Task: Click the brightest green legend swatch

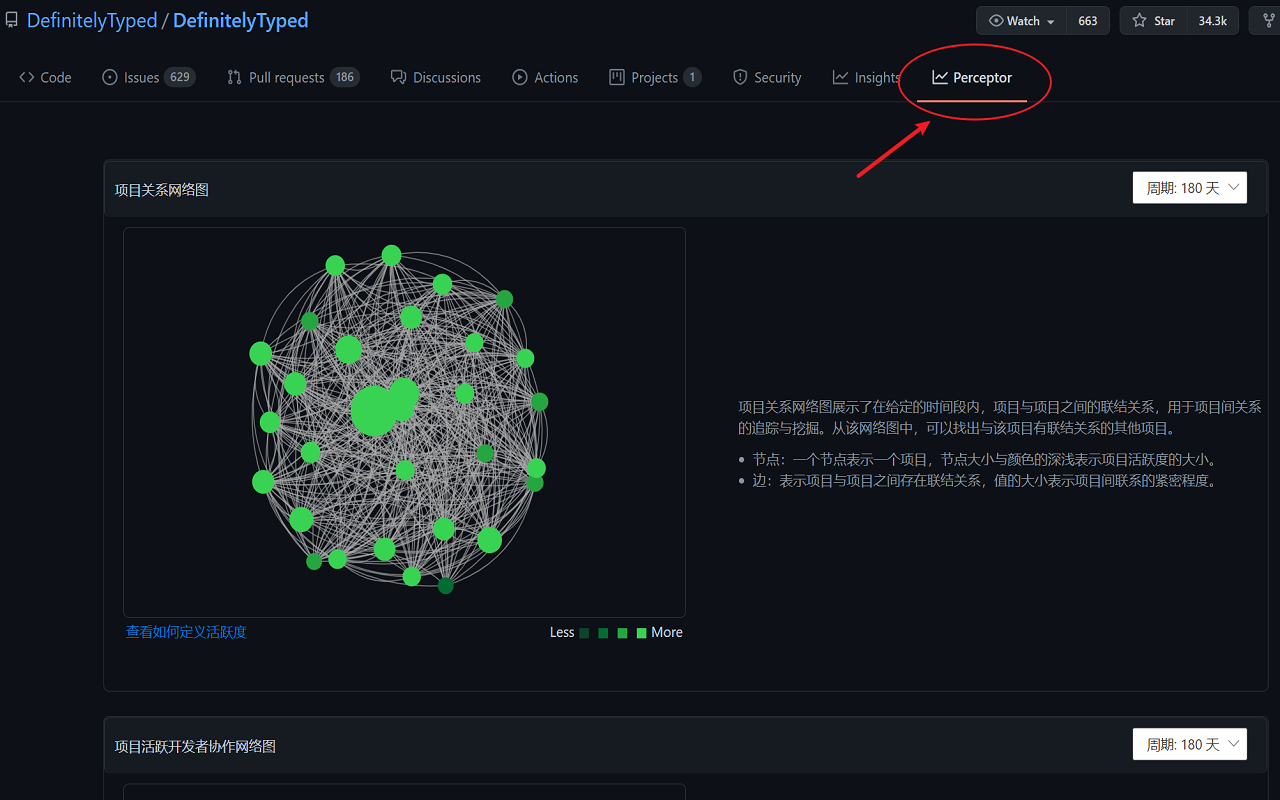Action: (641, 633)
